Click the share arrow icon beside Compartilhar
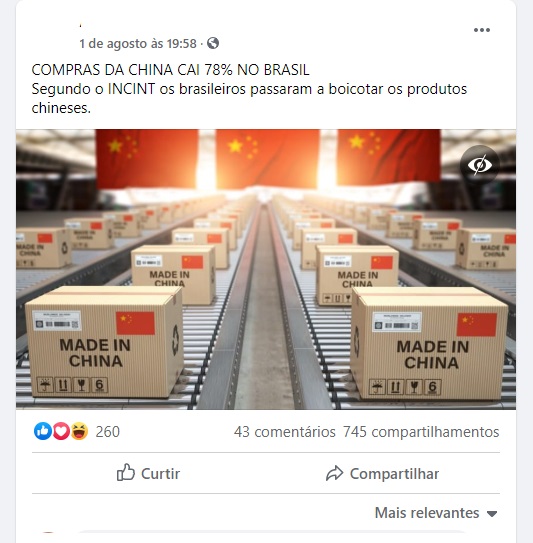 point(335,473)
